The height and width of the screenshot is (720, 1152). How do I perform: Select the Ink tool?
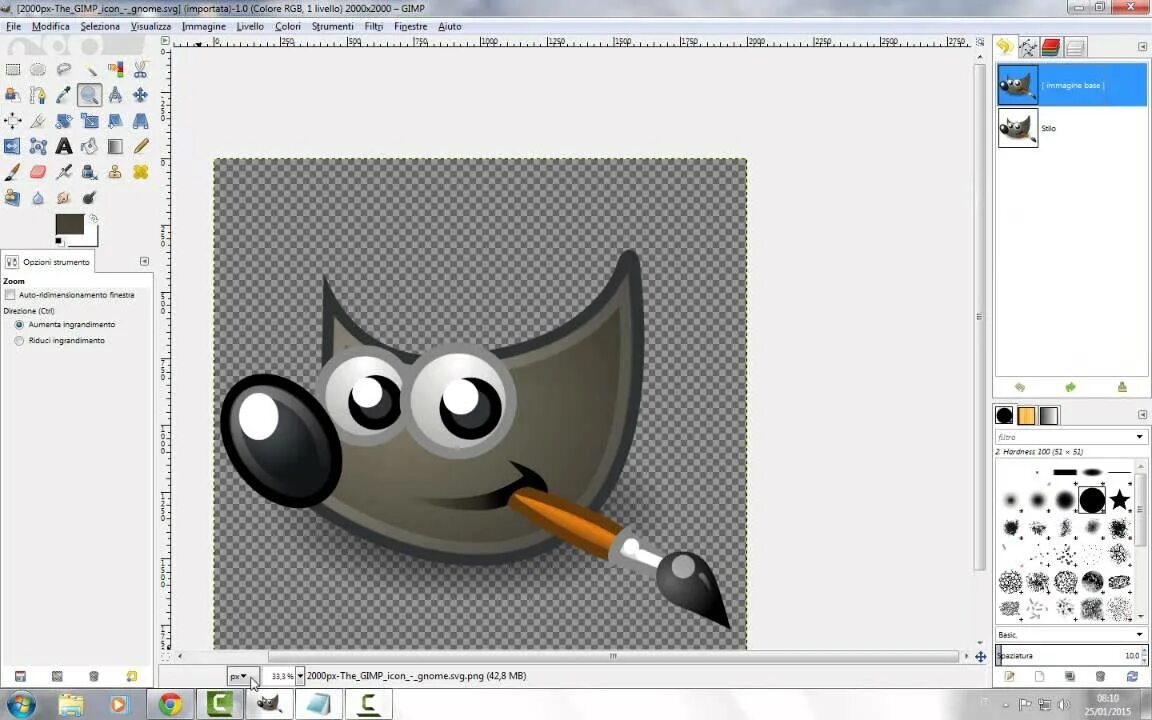[90, 172]
